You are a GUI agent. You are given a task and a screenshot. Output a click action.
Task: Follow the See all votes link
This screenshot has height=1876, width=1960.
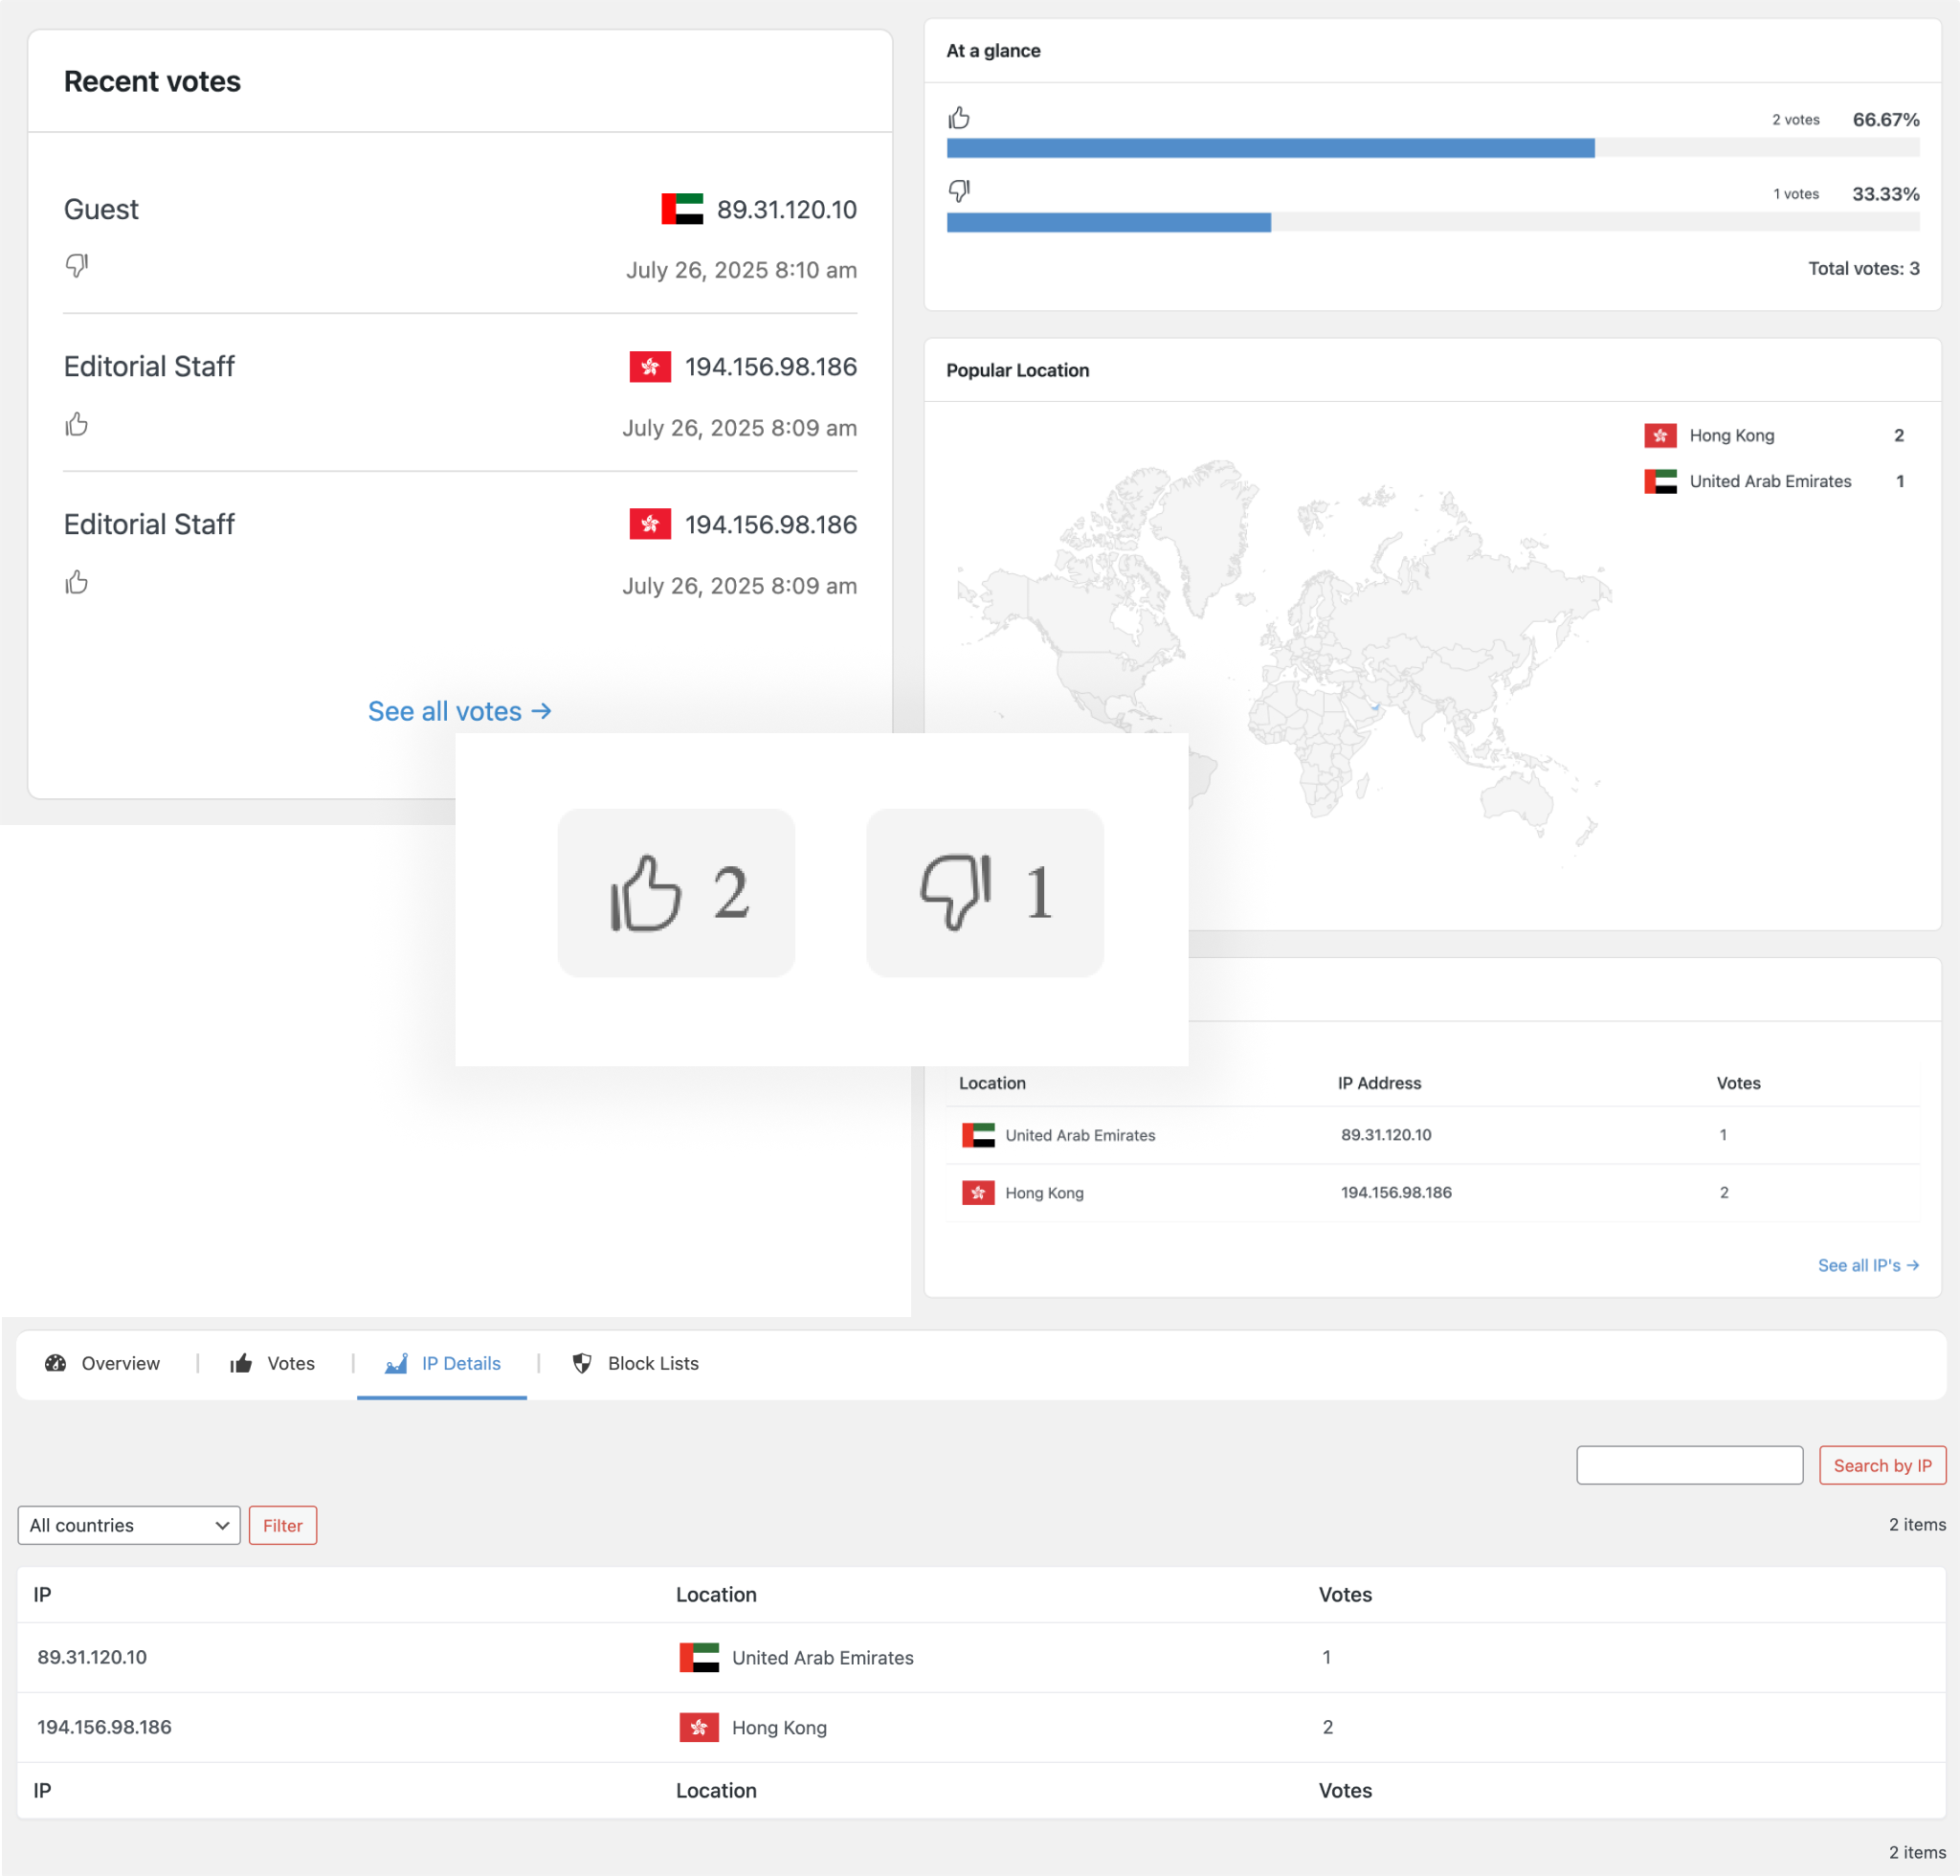tap(459, 711)
